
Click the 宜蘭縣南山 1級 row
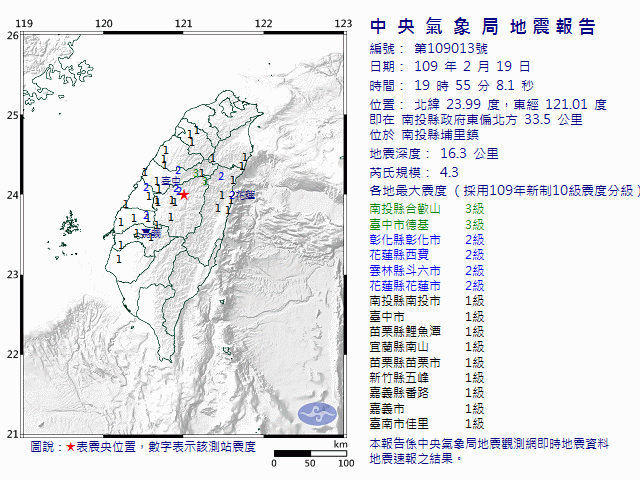point(427,347)
